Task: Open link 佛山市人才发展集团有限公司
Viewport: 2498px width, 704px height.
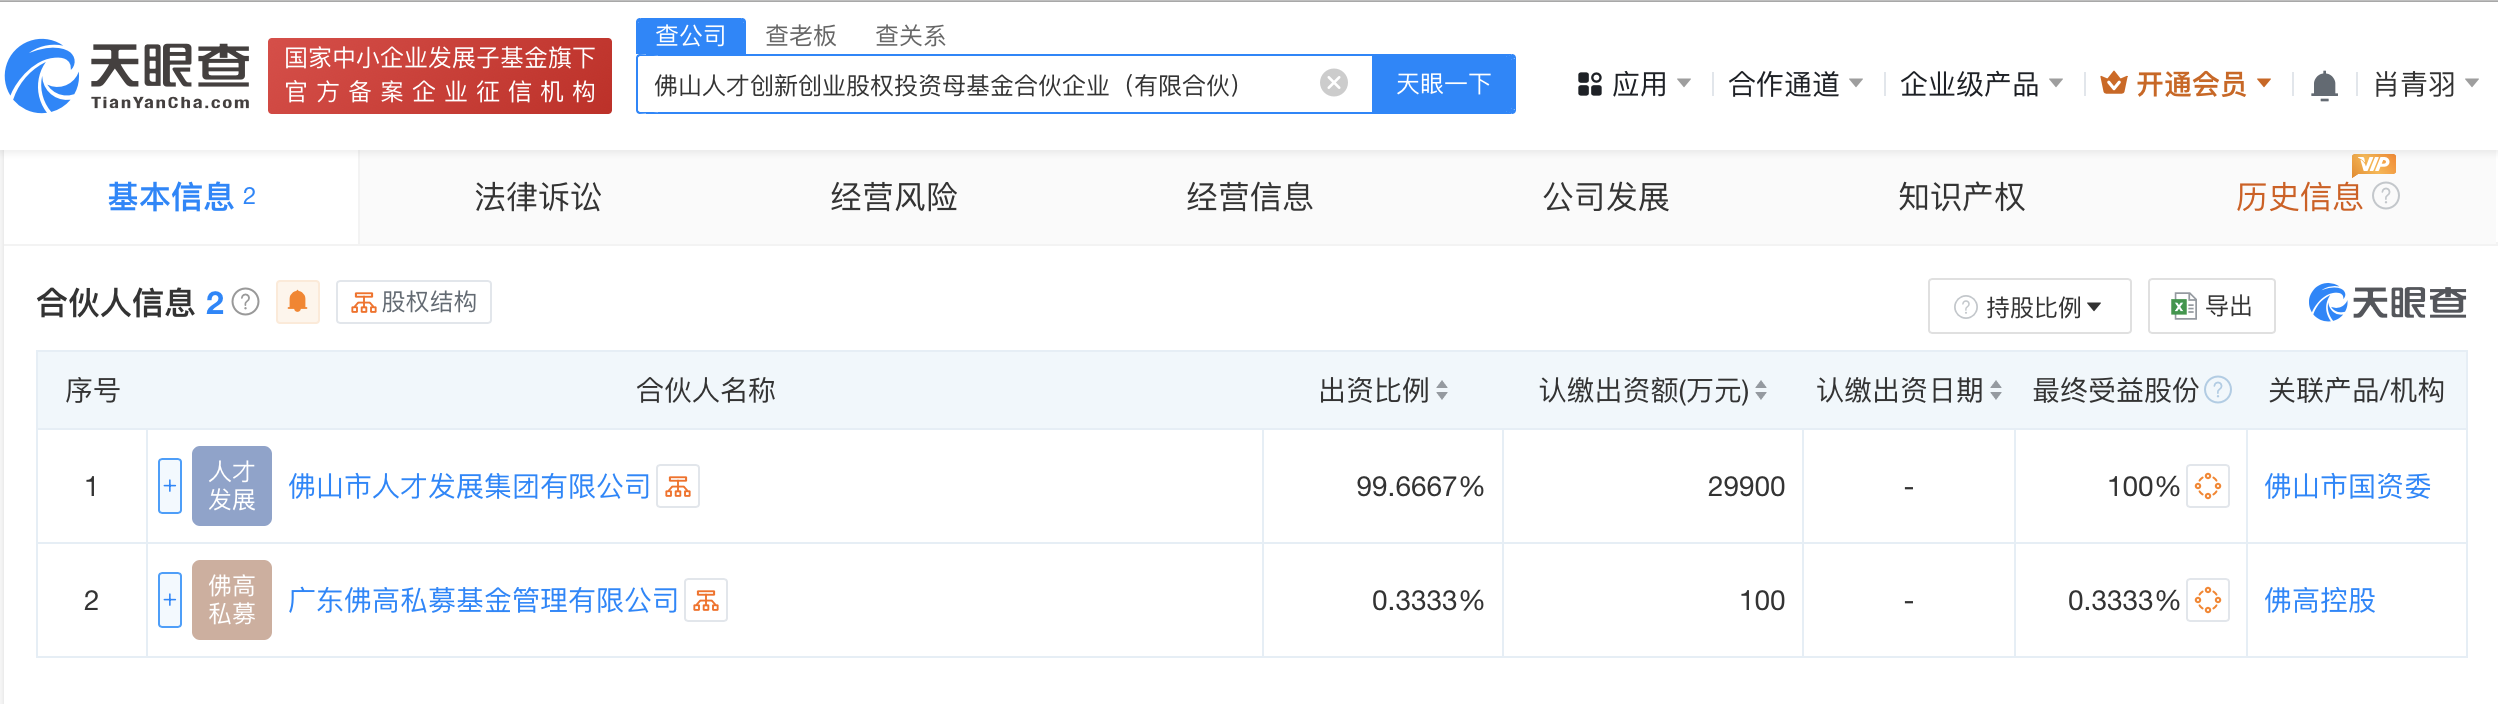Action: [469, 487]
